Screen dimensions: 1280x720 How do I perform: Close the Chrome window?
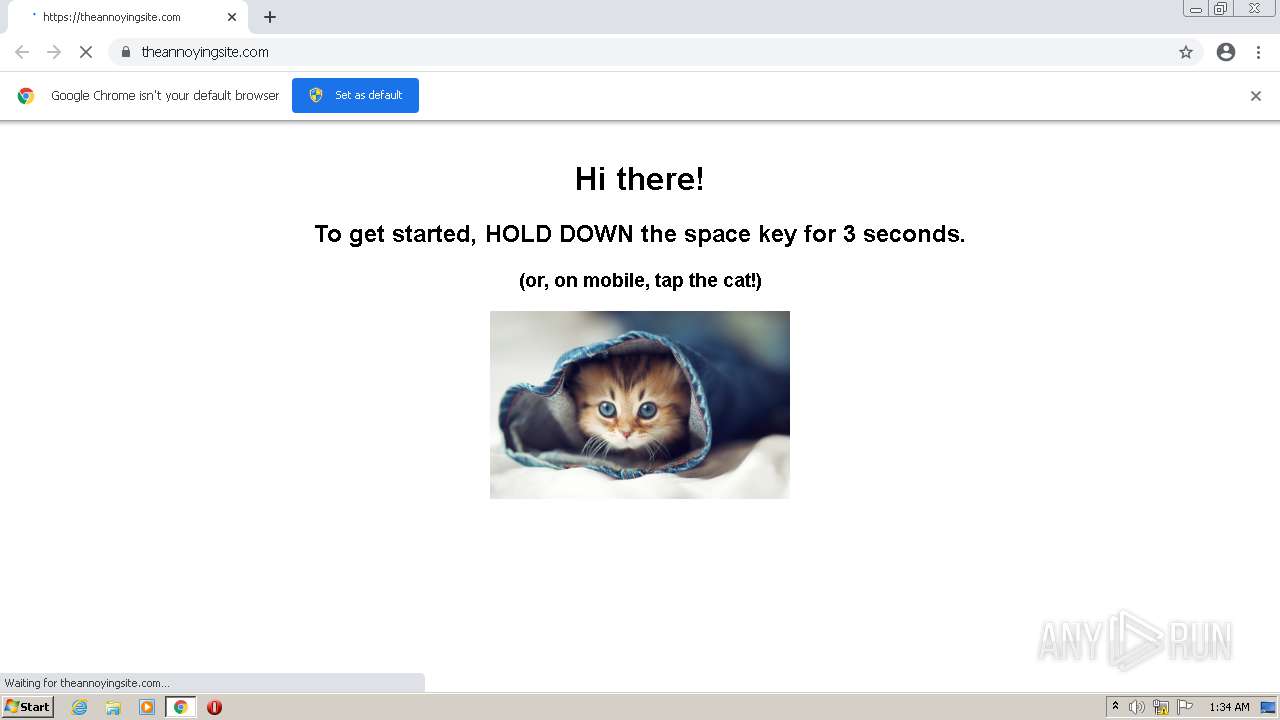pyautogui.click(x=1255, y=9)
